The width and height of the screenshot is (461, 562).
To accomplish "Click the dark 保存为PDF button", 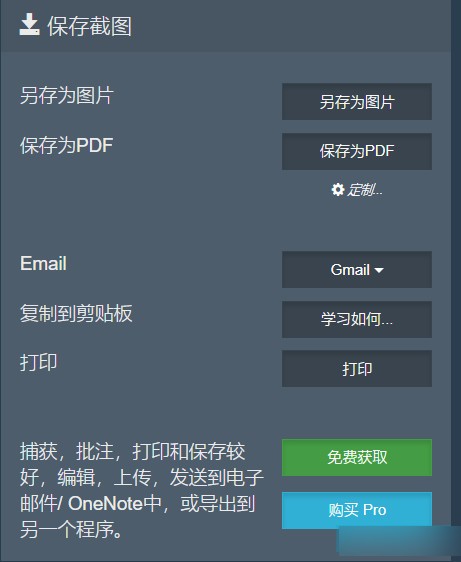I will 357,151.
